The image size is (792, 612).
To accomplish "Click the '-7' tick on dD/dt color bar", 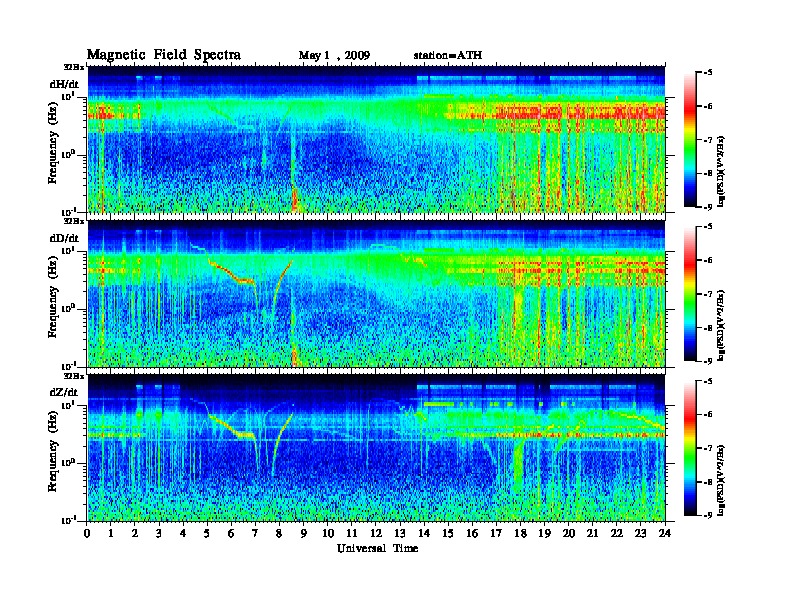I will point(708,294).
